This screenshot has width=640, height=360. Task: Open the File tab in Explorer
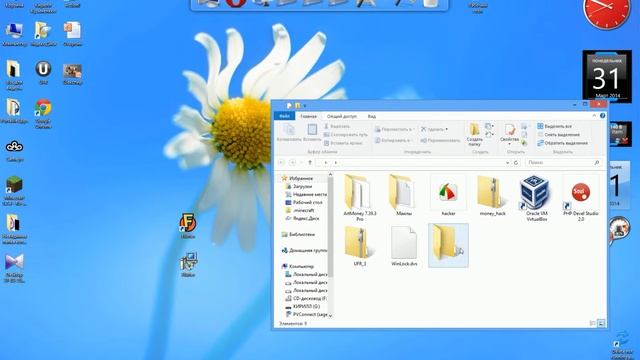tap(284, 116)
